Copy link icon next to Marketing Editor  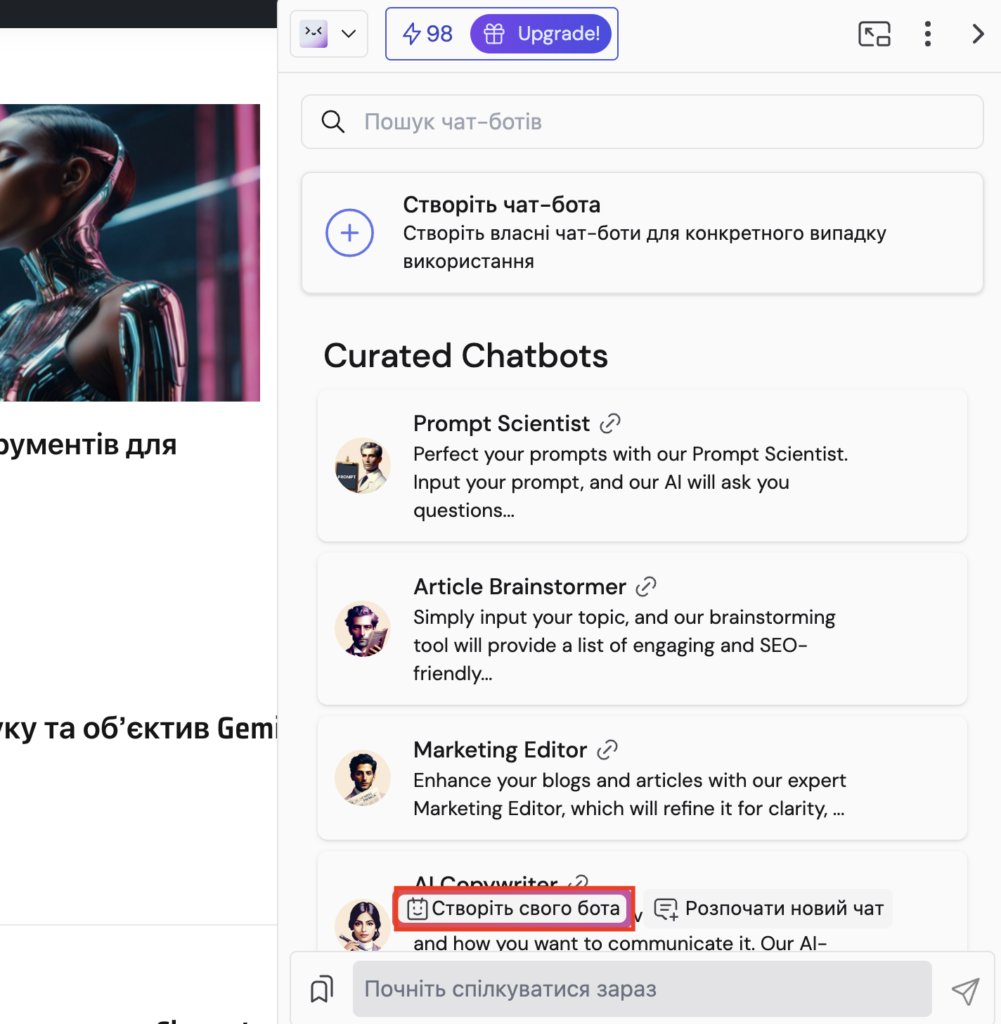pyautogui.click(x=606, y=750)
